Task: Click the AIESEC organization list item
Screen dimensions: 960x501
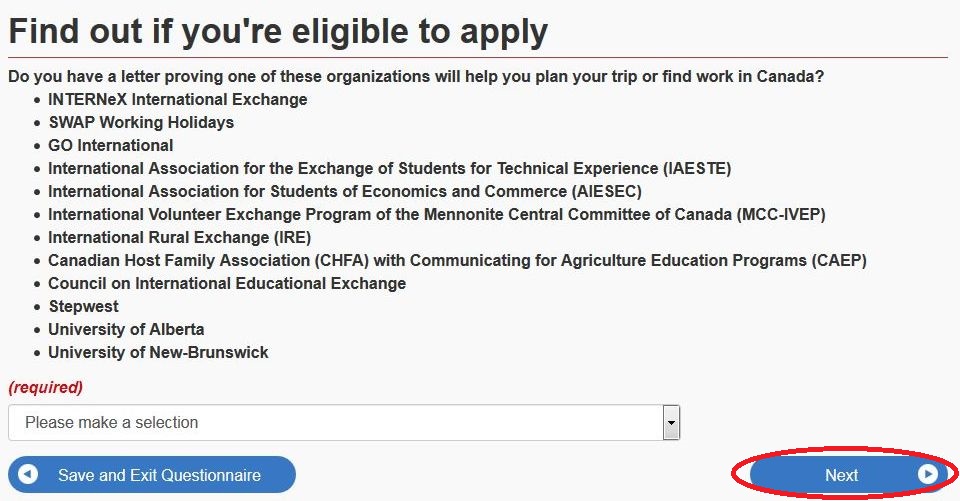Action: pos(345,191)
